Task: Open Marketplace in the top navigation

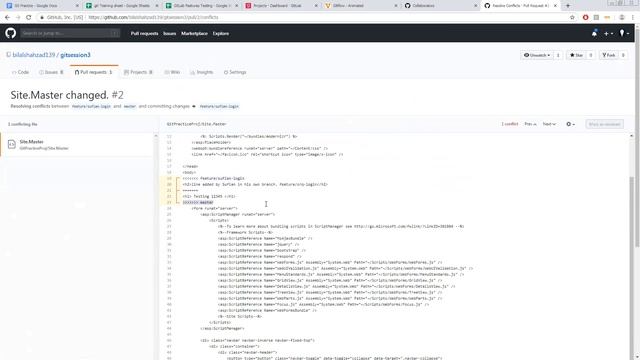Action: coord(194,33)
